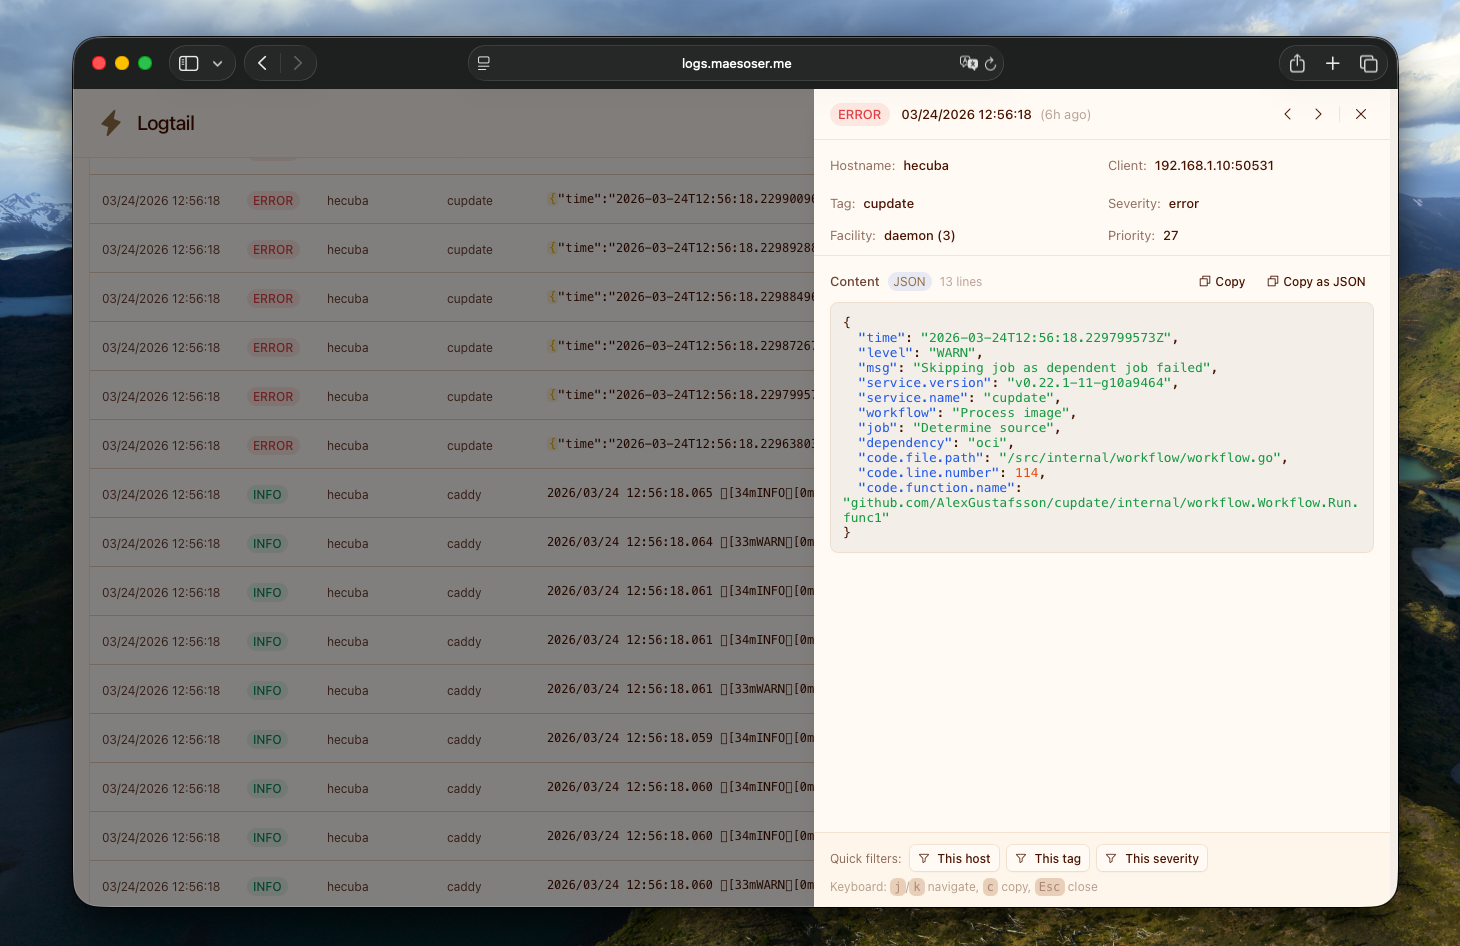
Task: Toggle the Safari sidebar icon
Action: point(188,63)
